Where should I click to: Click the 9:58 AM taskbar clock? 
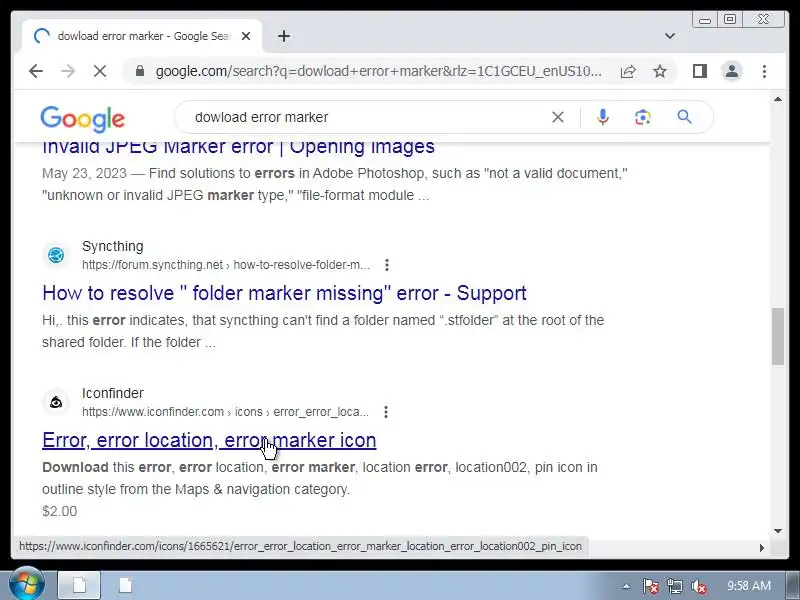(748, 586)
